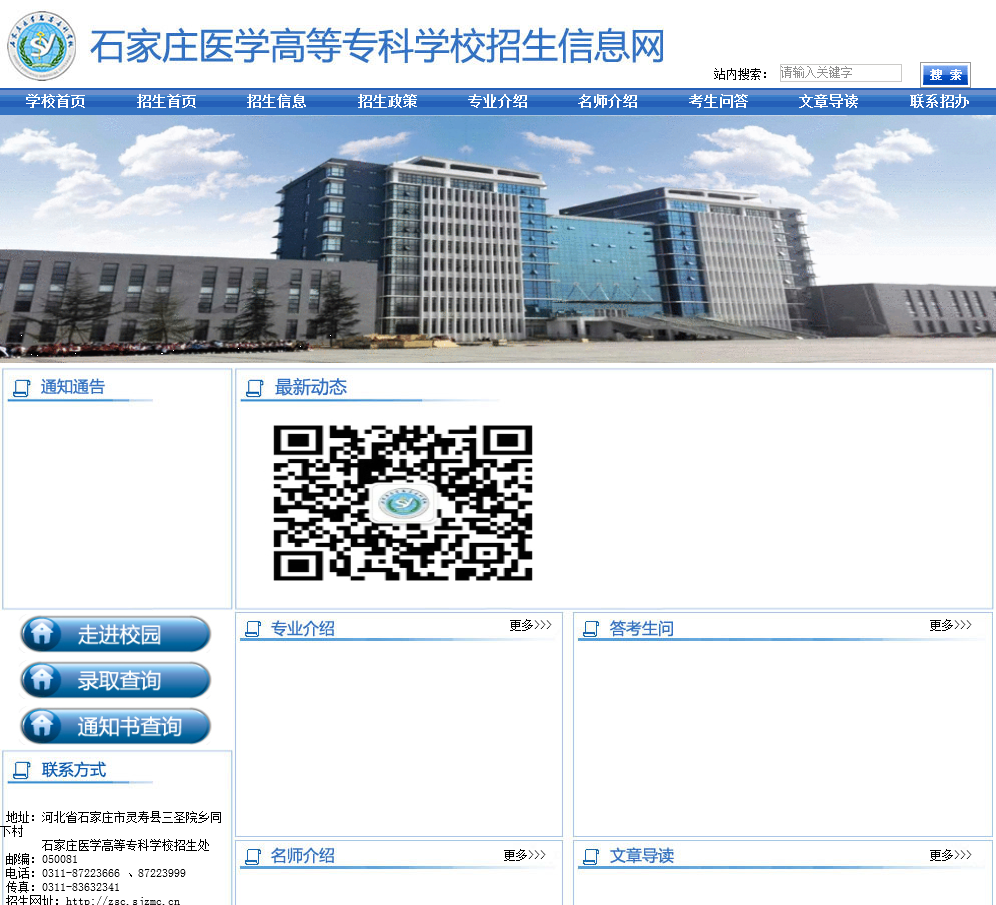This screenshot has width=996, height=905.
Task: Click house icon on 录取查询 button
Action: tap(42, 680)
